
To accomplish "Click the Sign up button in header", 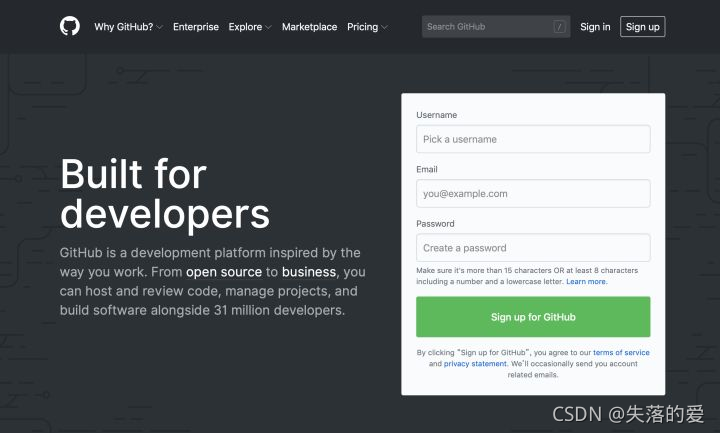I will click(x=642, y=27).
